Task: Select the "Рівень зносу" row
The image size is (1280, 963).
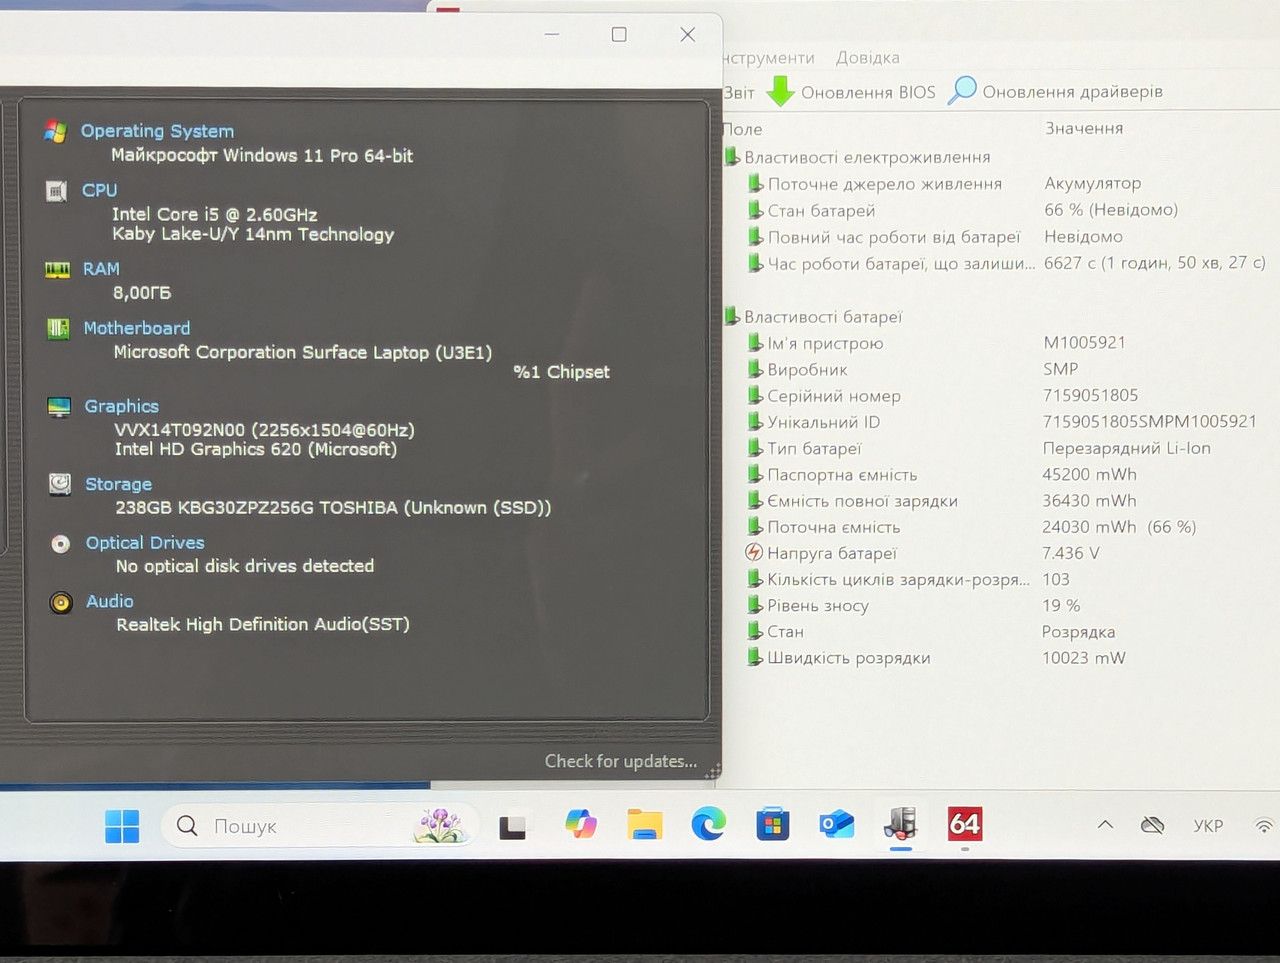Action: [1000, 606]
